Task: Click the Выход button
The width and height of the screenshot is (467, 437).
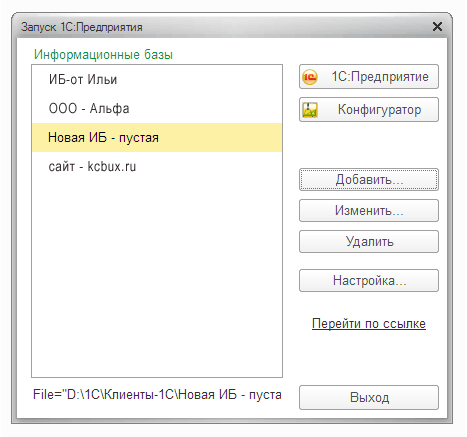Action: click(369, 398)
